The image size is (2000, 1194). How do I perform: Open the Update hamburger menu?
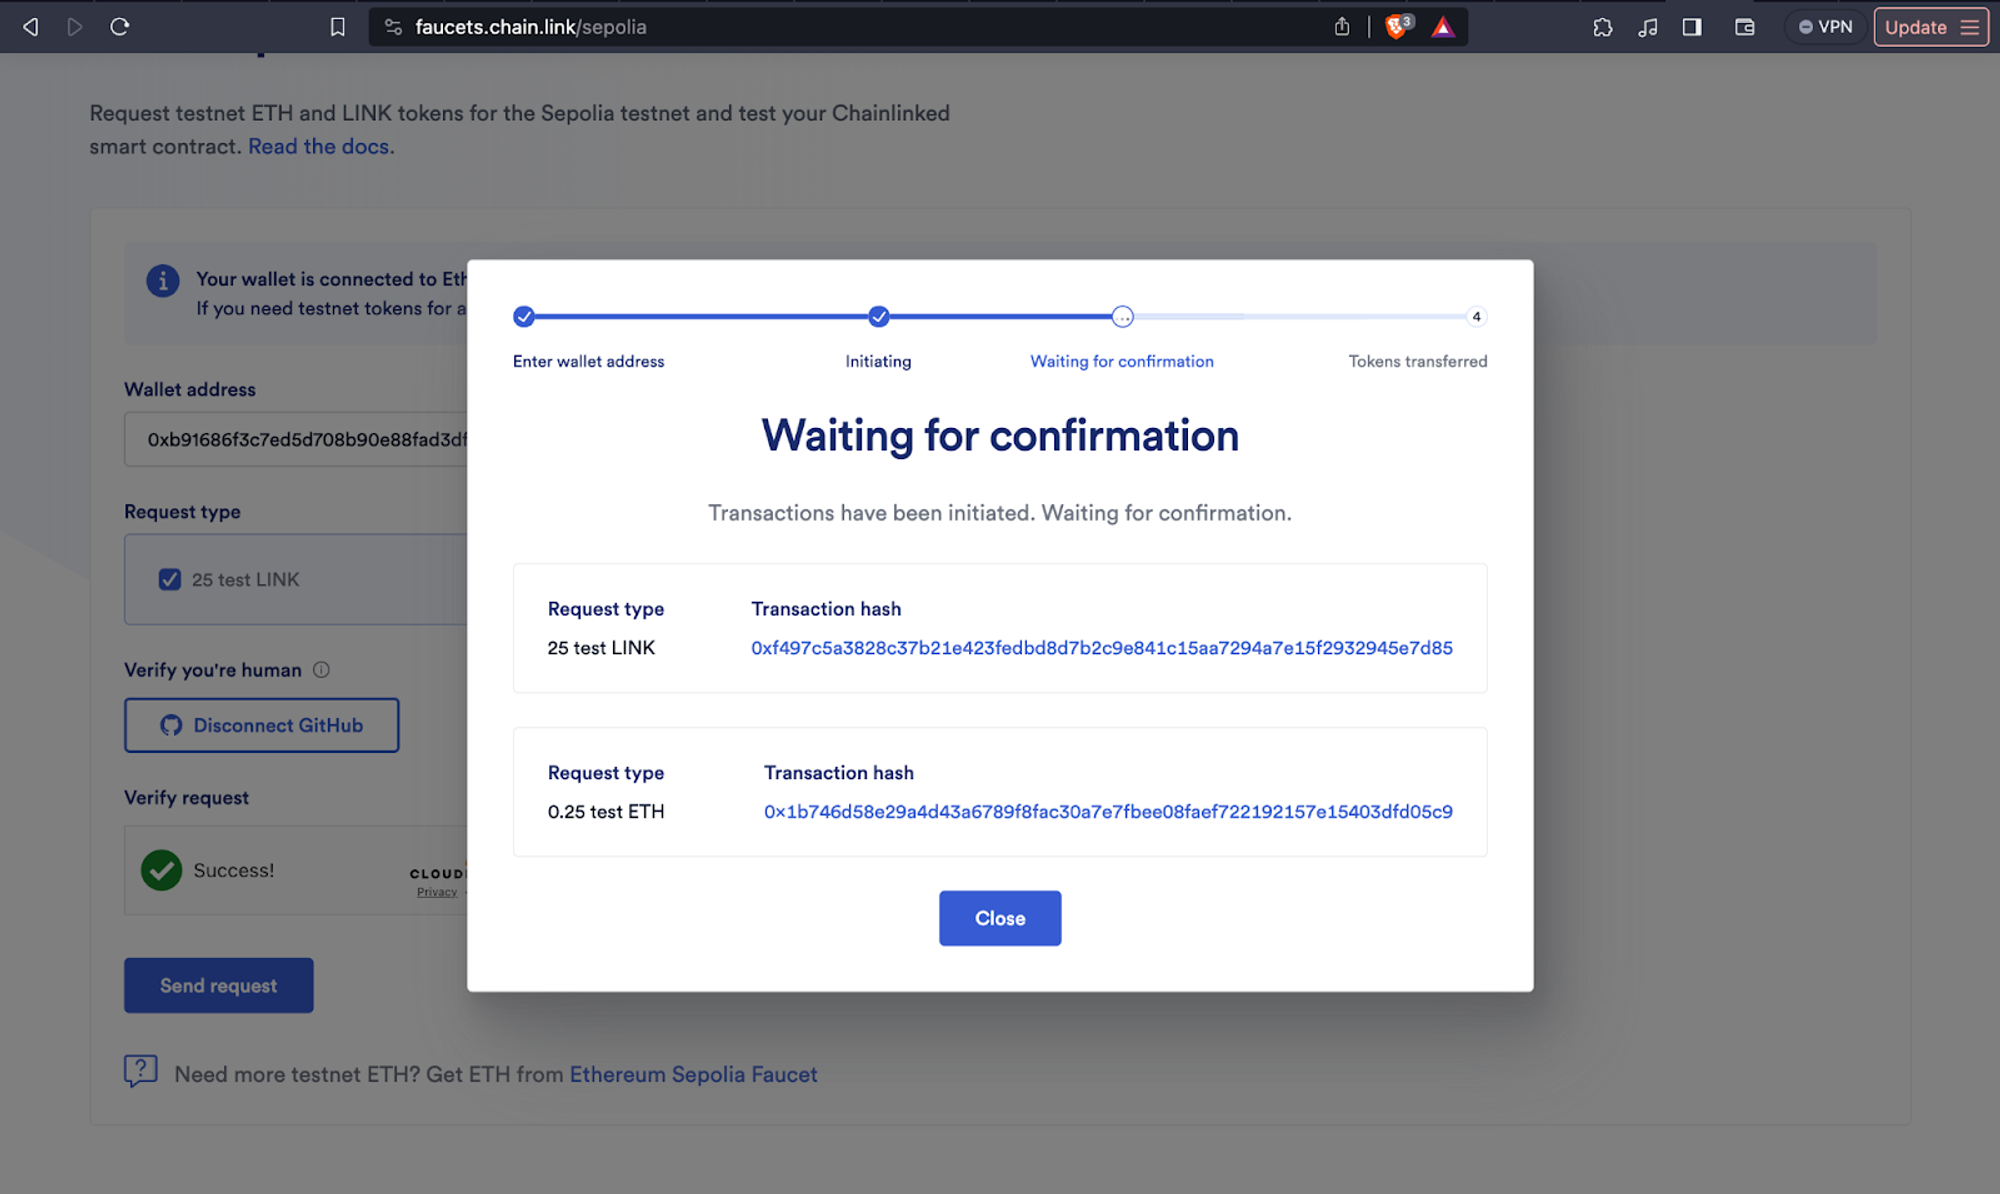1969,27
